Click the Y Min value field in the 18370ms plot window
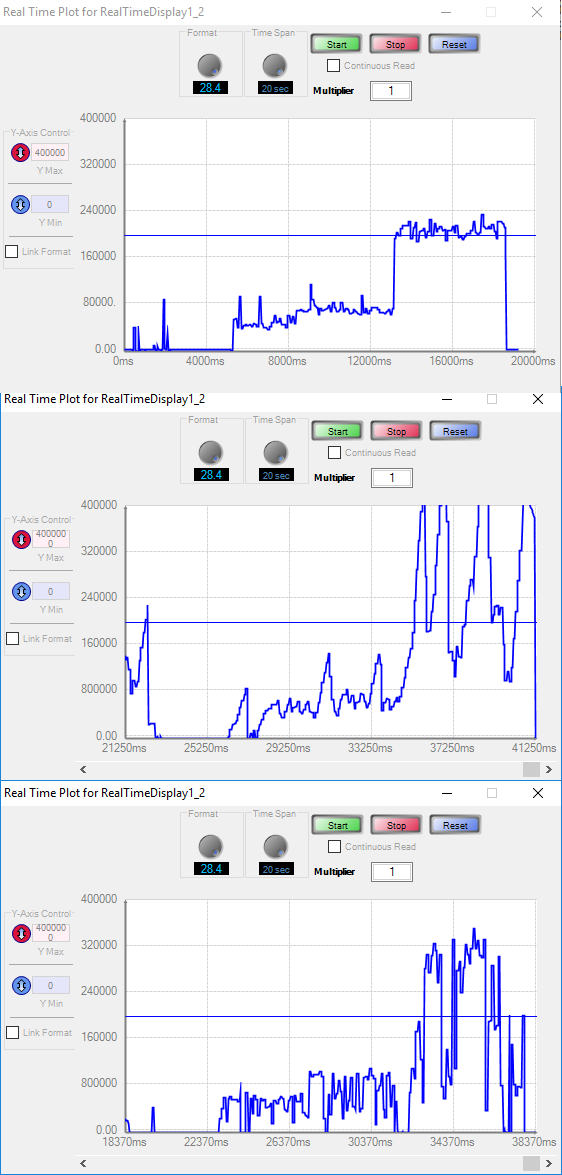562x1175 pixels. click(50, 985)
